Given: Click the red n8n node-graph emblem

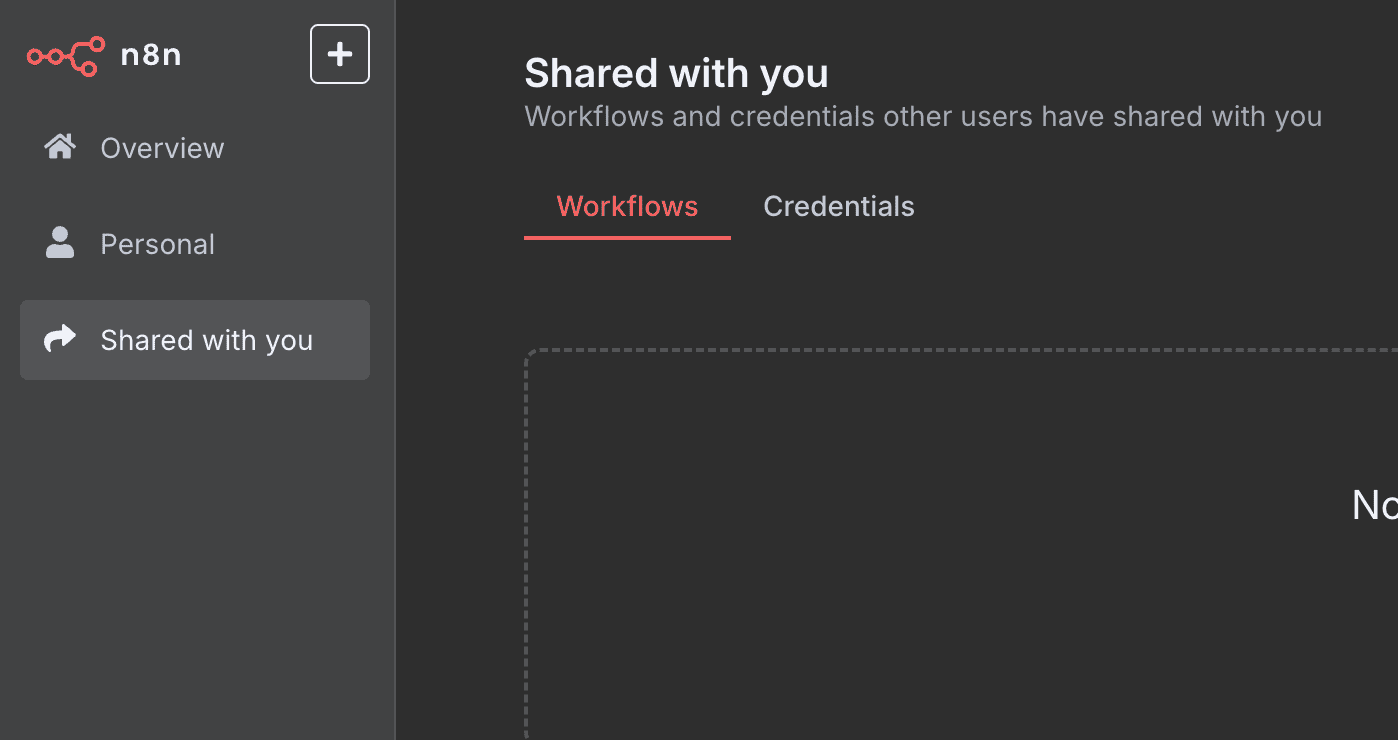Looking at the screenshot, I should tap(65, 56).
